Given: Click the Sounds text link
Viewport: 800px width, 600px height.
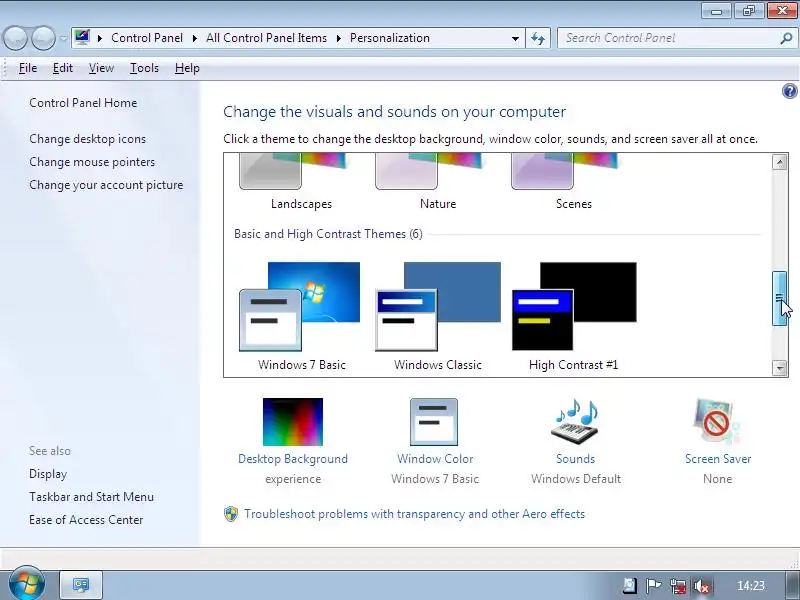Looking at the screenshot, I should pos(576,459).
